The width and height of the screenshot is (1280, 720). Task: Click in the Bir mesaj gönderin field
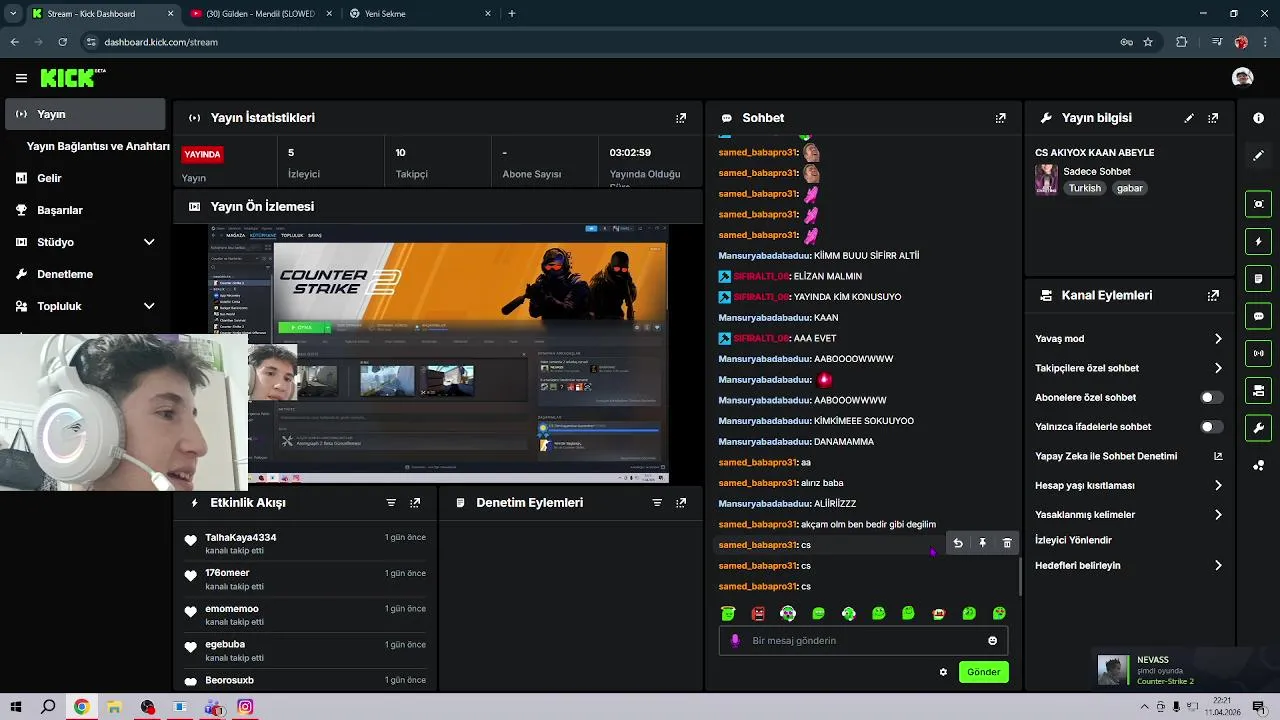(x=863, y=641)
